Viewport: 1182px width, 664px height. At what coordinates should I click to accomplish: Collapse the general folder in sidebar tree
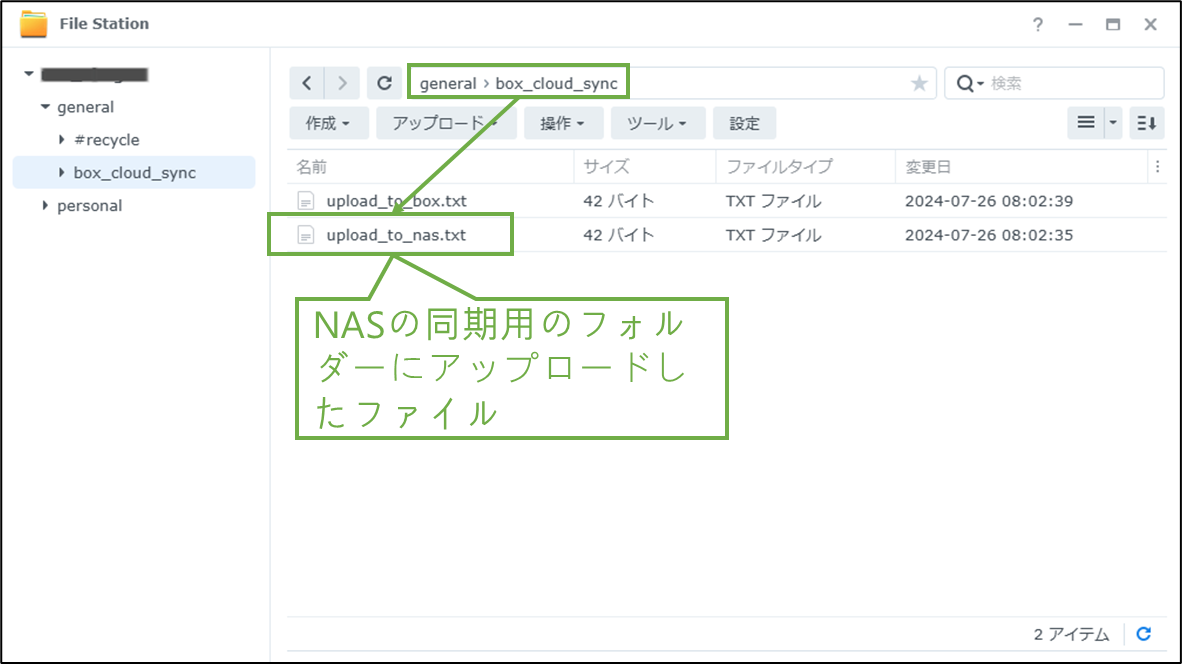point(44,107)
